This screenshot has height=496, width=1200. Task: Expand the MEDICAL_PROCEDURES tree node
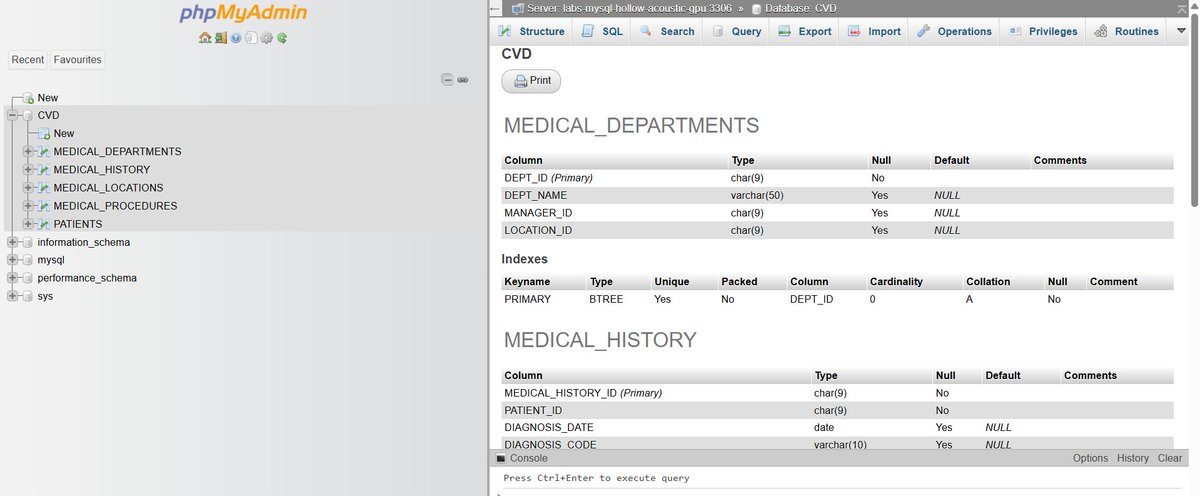[29, 206]
